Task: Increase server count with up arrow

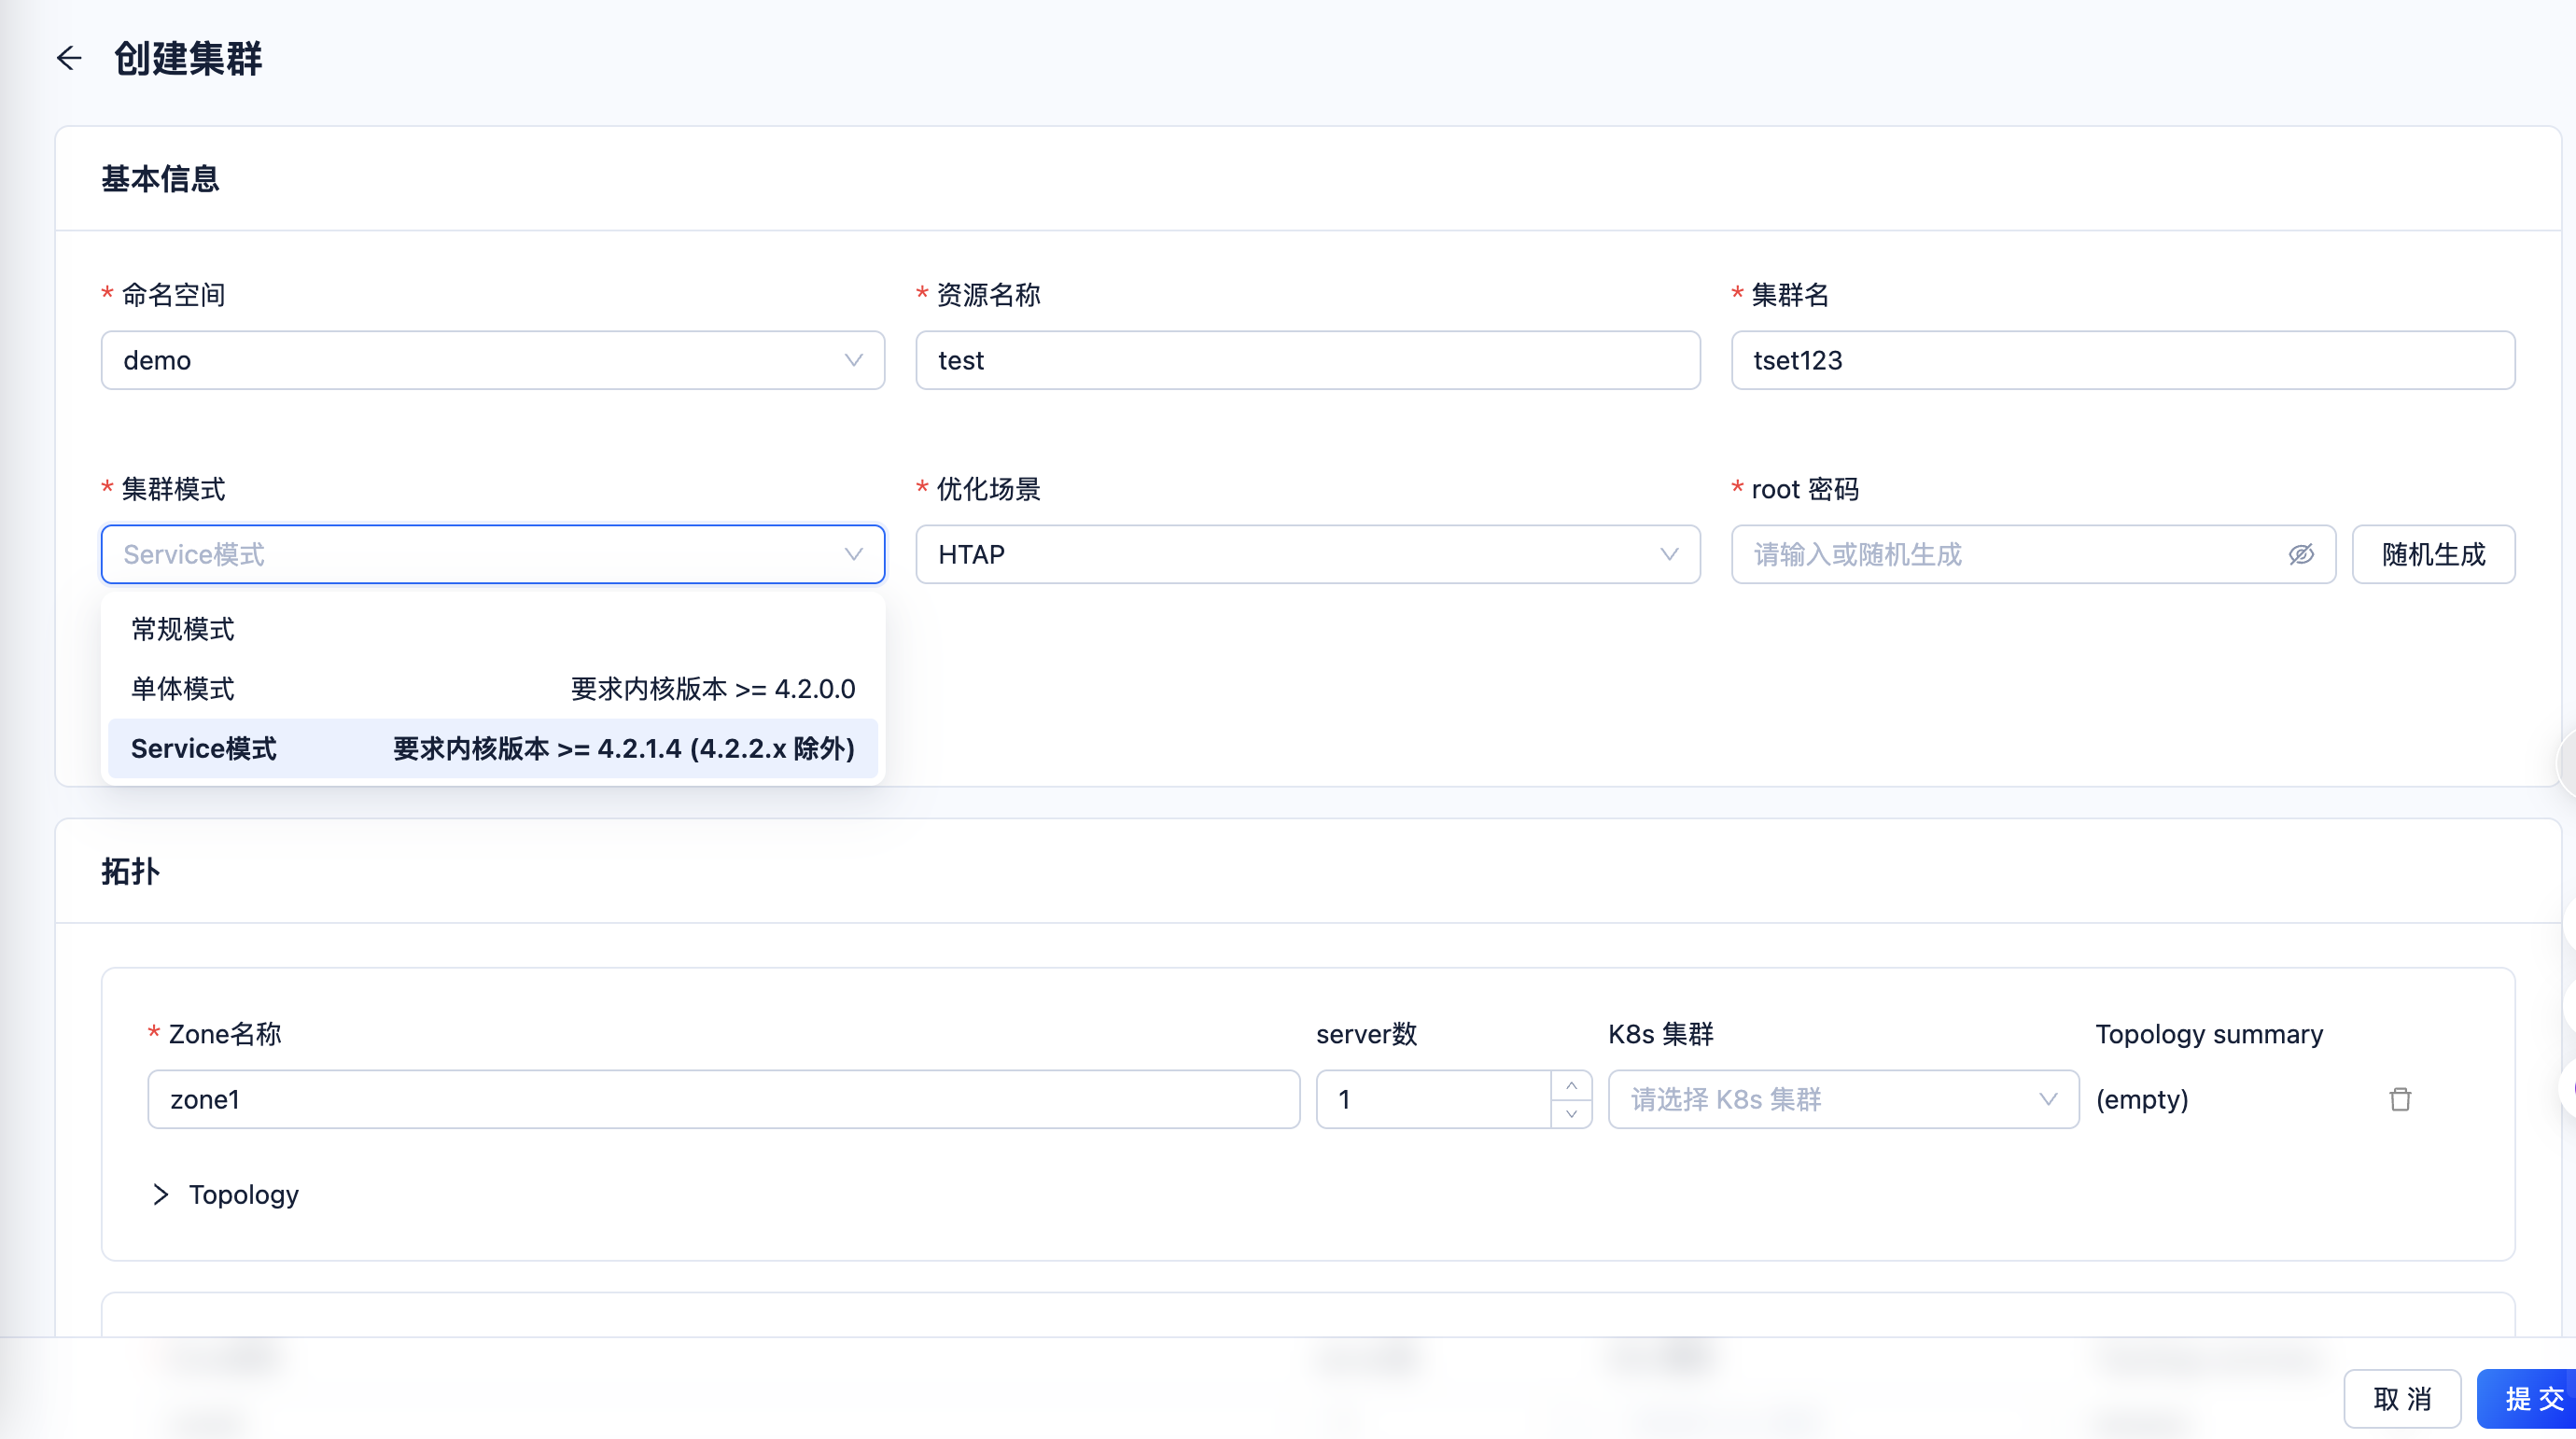Action: pos(1571,1086)
